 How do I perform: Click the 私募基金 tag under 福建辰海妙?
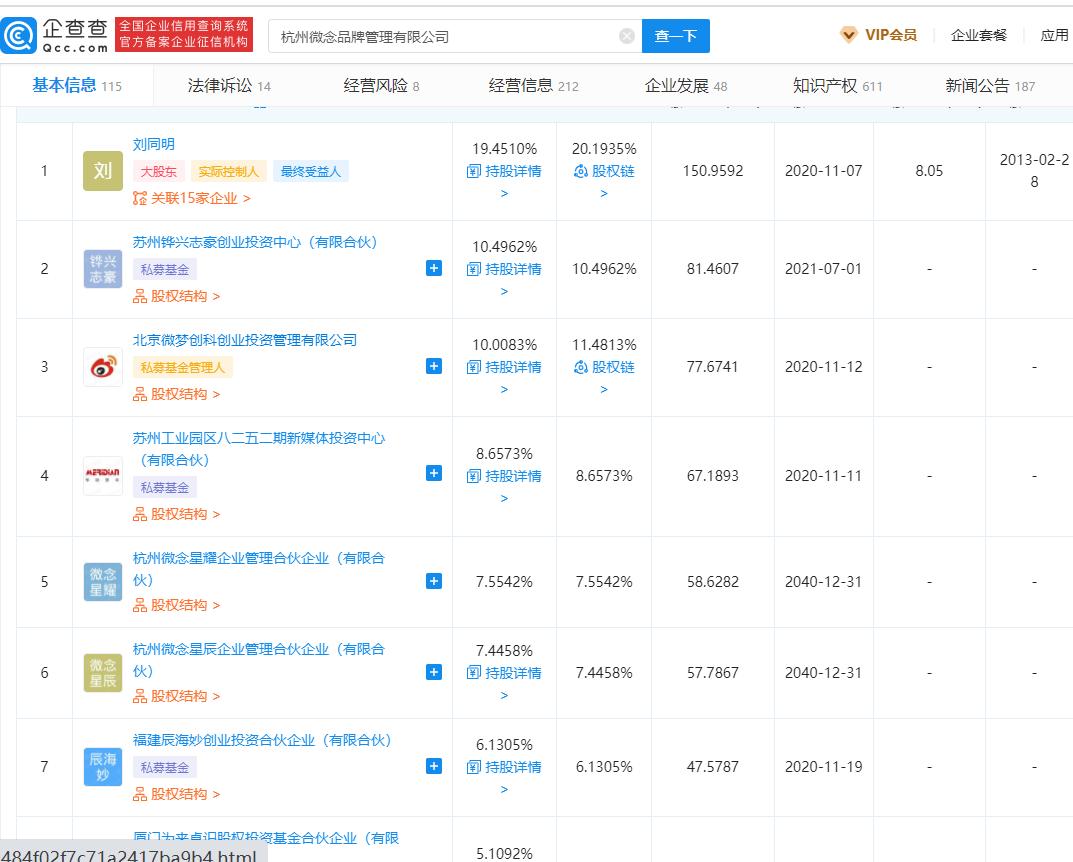pyautogui.click(x=165, y=768)
